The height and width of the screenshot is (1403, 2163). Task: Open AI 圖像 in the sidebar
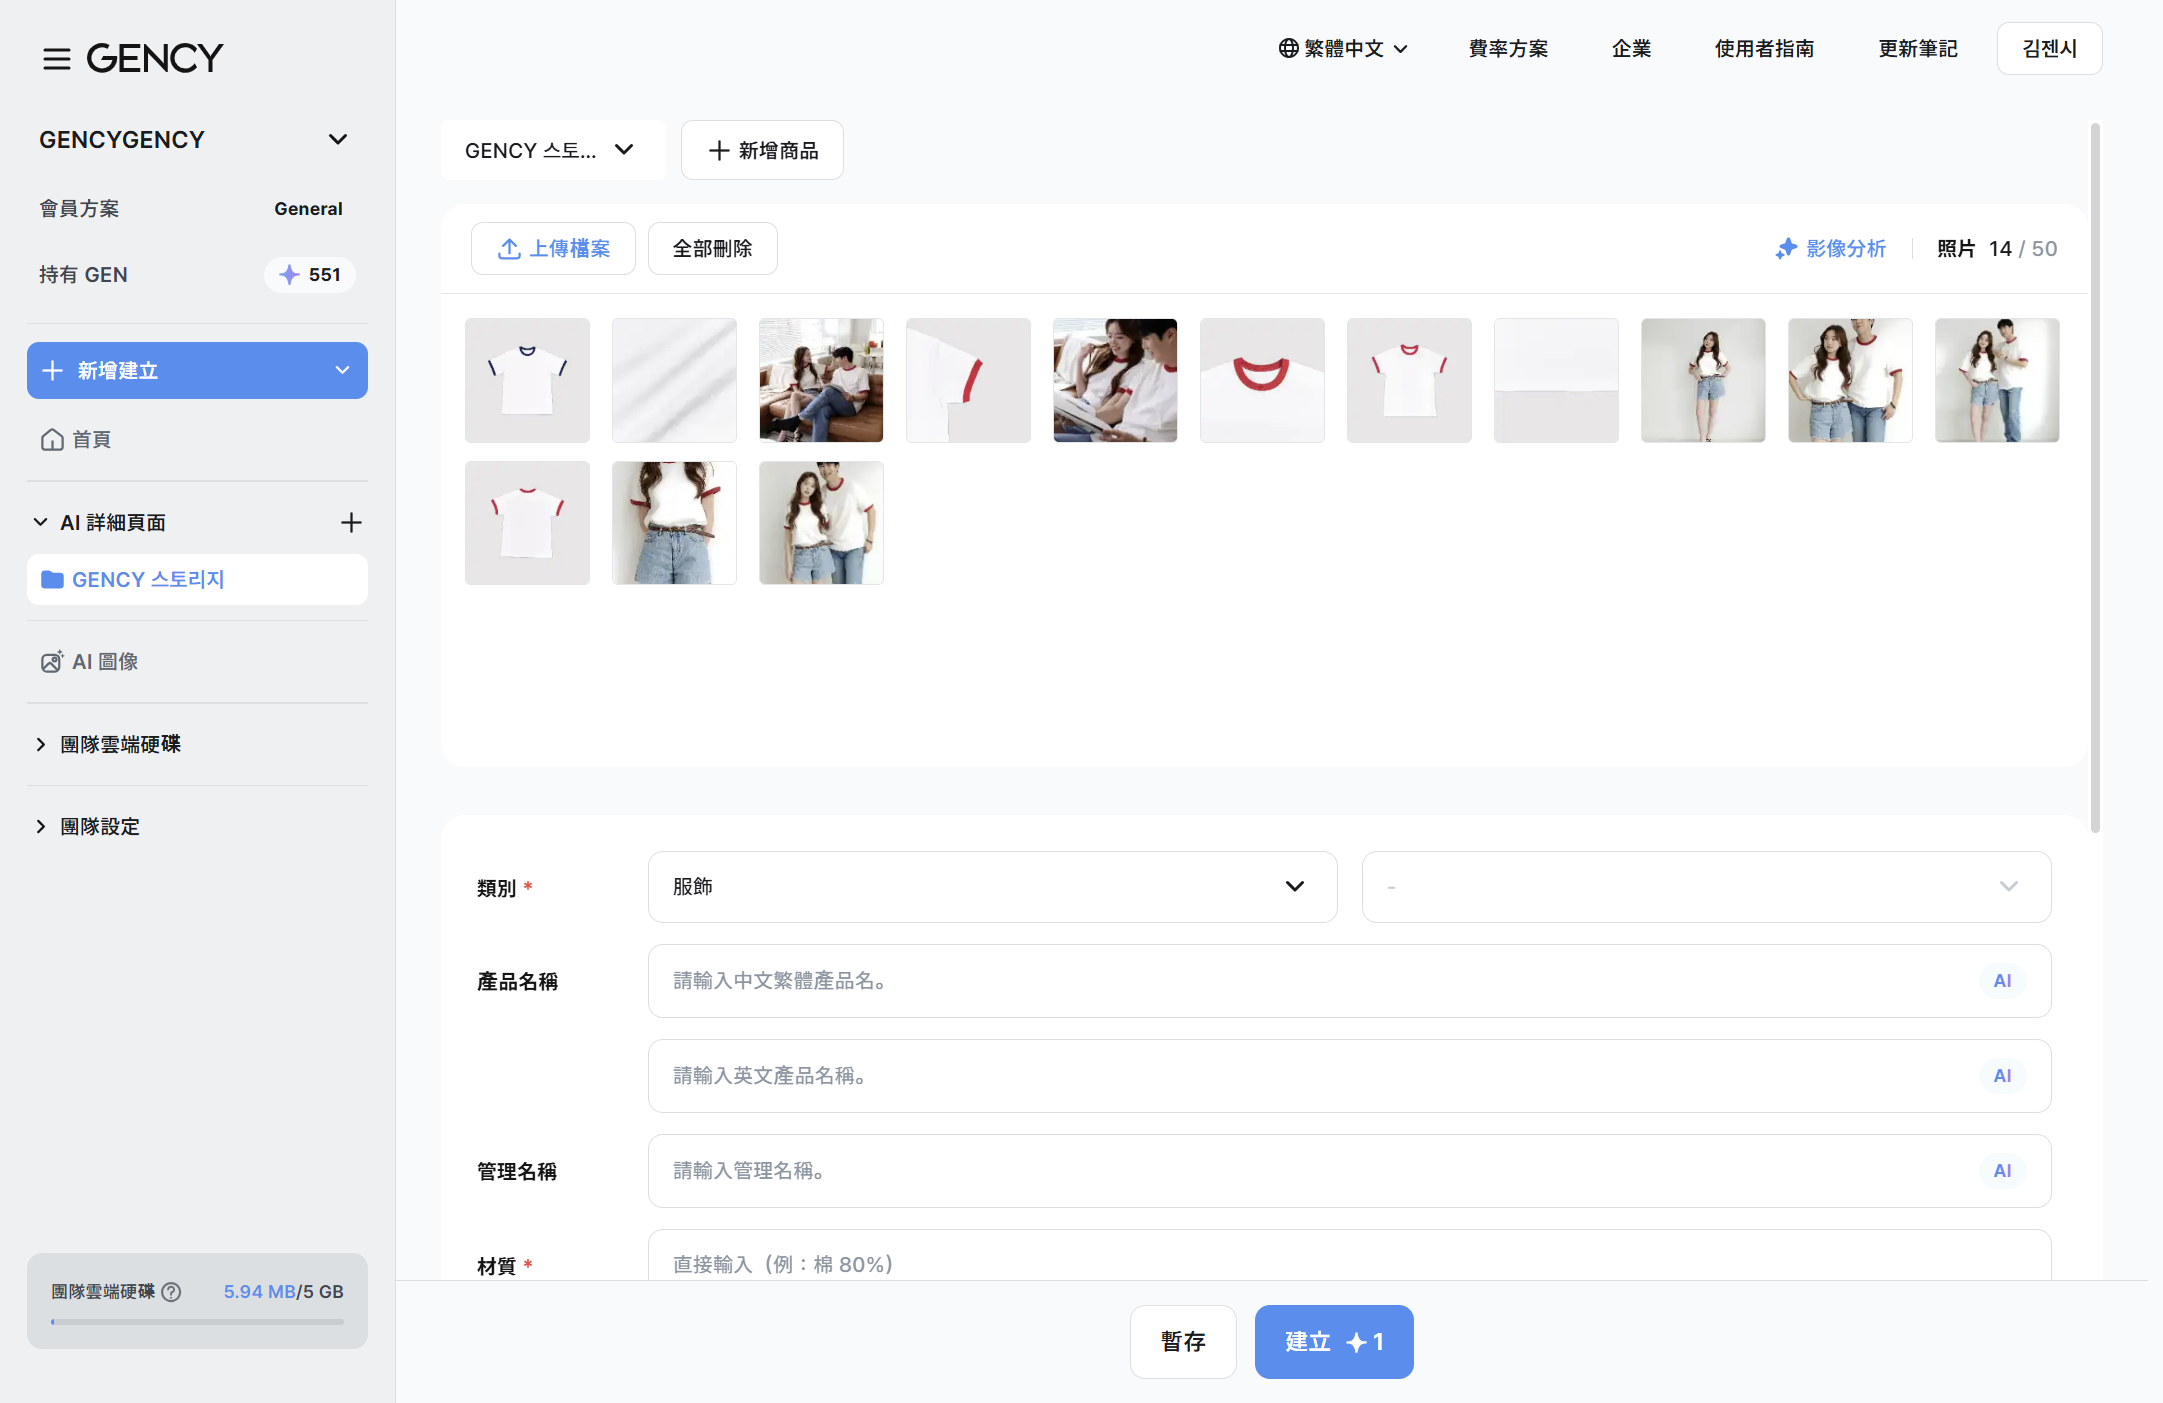click(x=89, y=661)
